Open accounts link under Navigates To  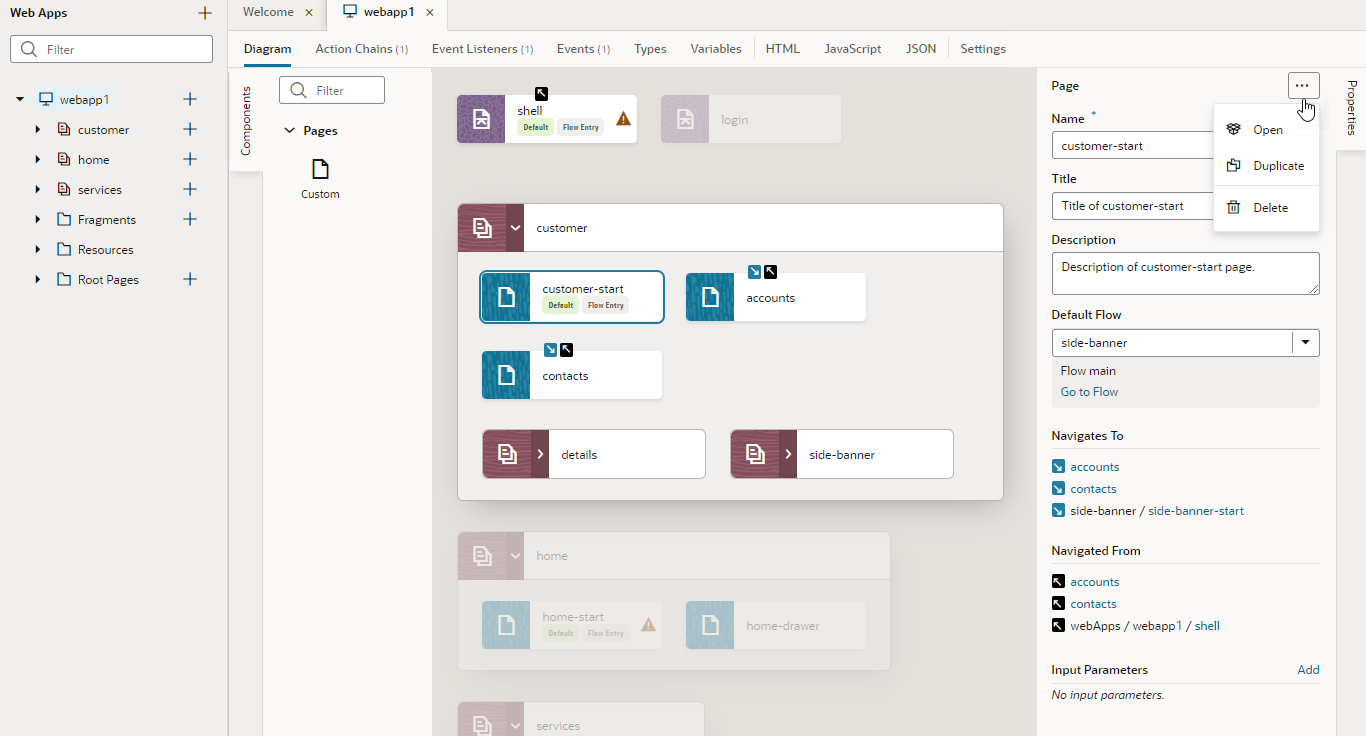pos(1095,467)
